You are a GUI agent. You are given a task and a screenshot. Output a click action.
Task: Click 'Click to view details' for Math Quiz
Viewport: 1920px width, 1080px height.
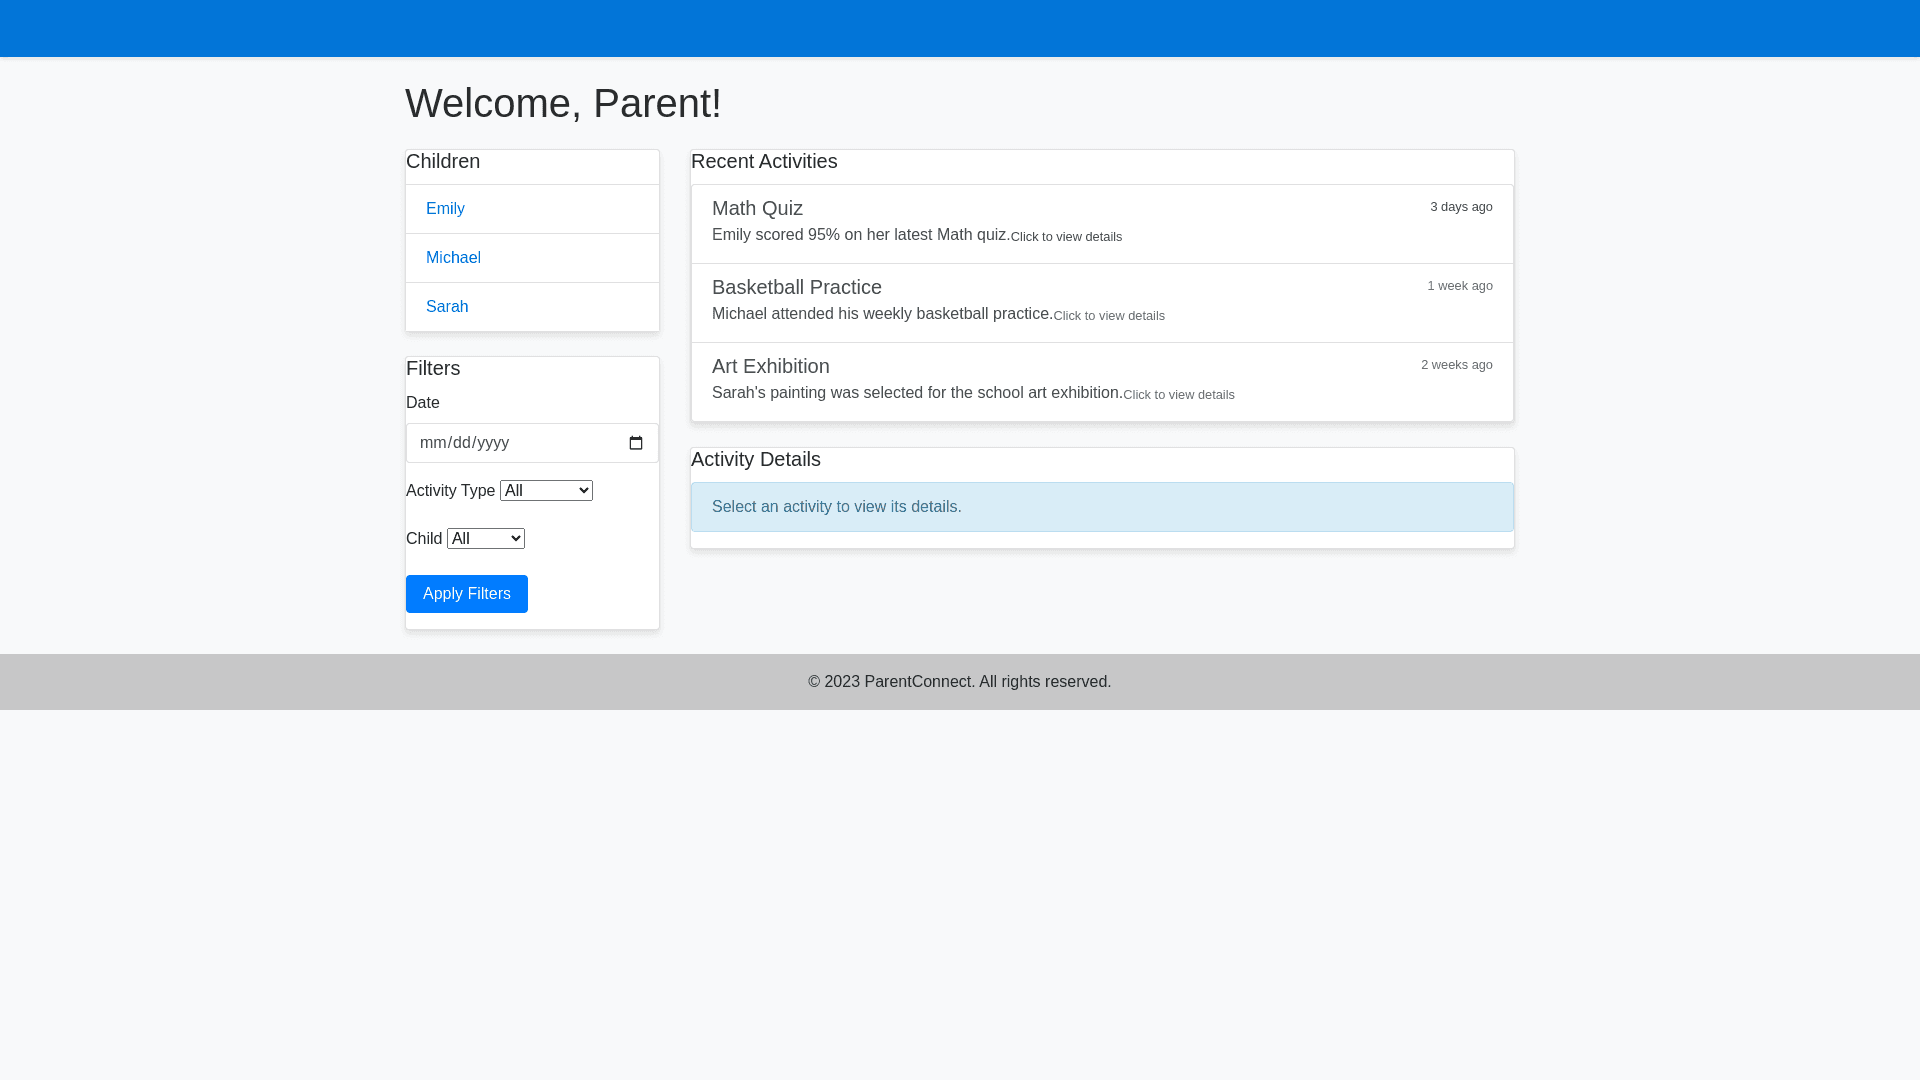point(1066,237)
